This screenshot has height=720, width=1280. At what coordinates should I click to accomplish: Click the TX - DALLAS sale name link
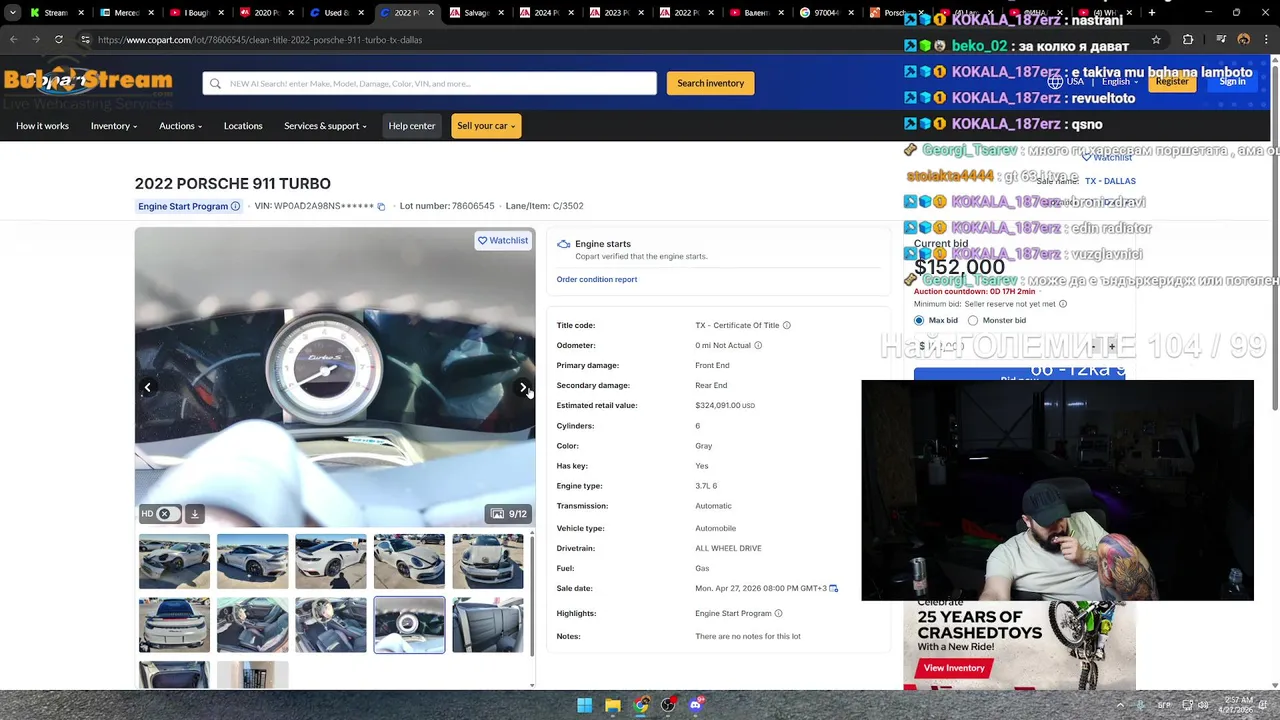[1110, 181]
